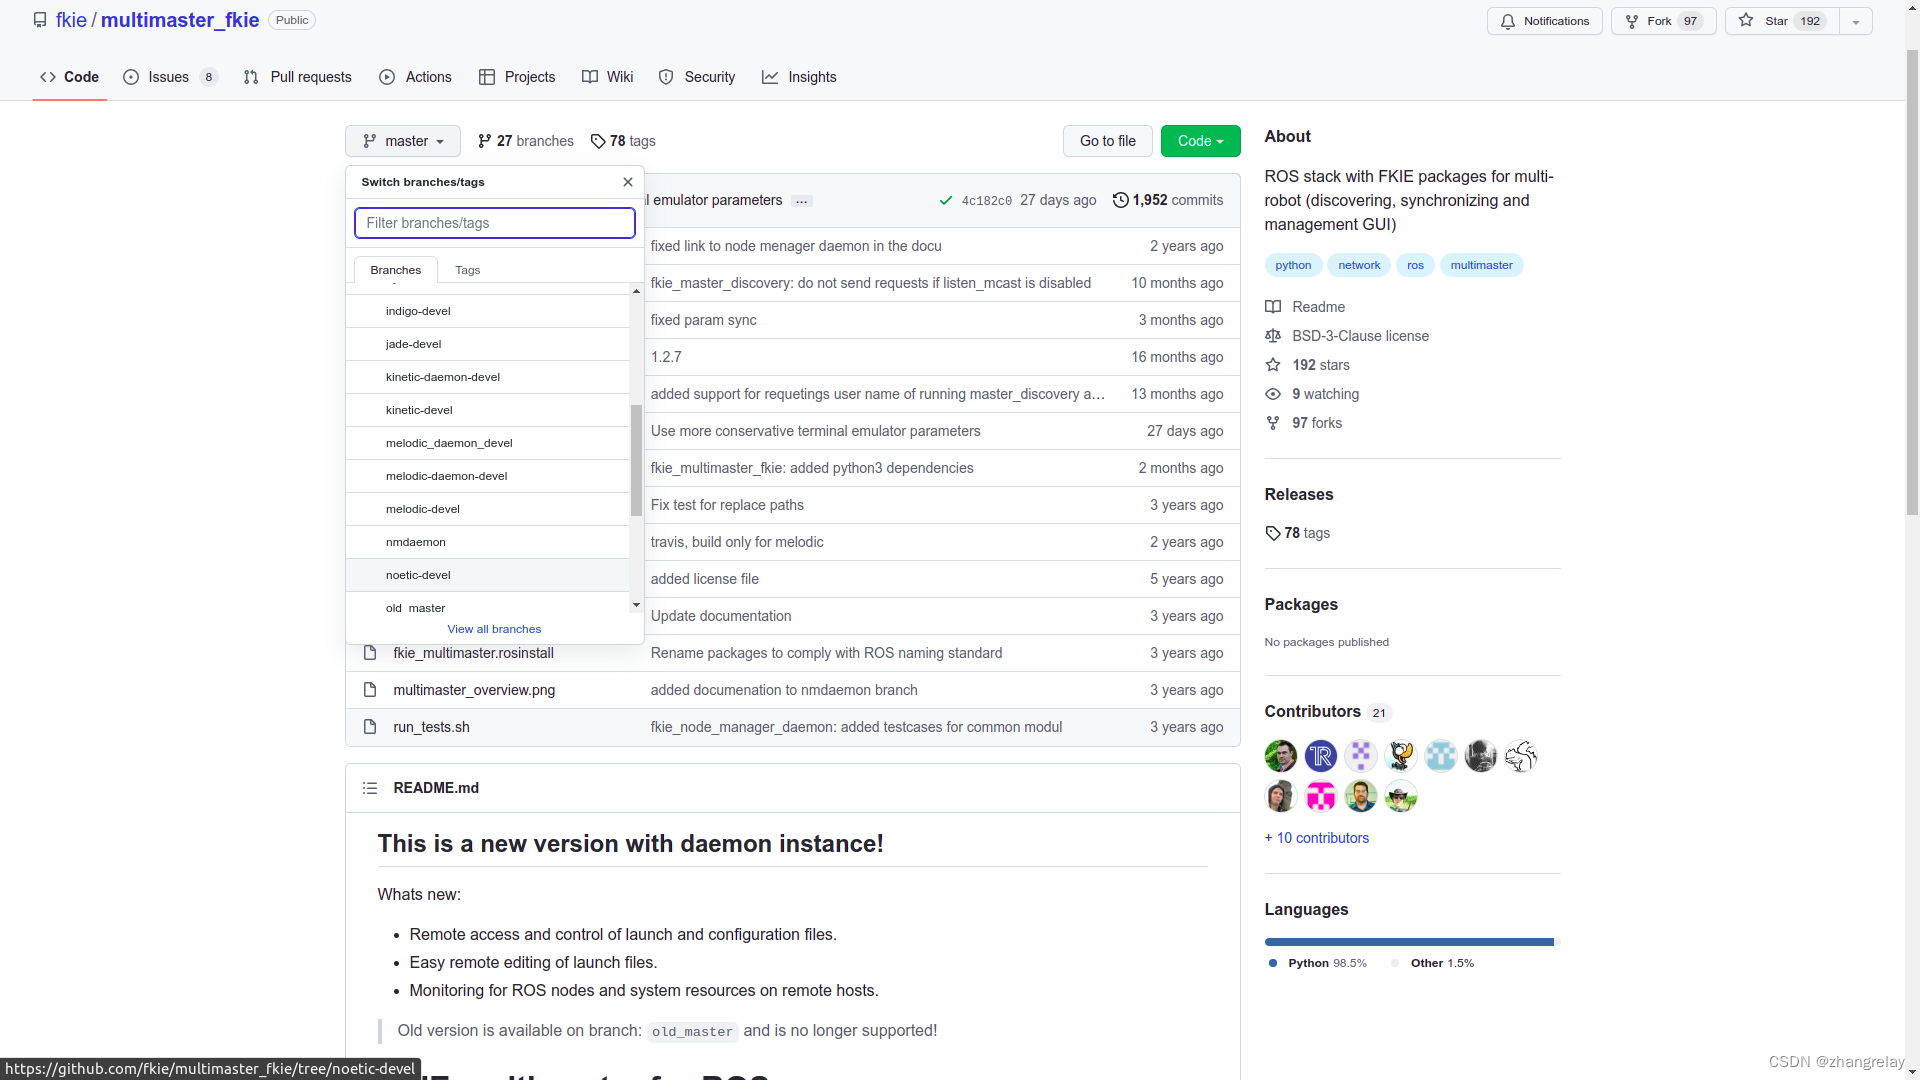Image resolution: width=1920 pixels, height=1080 pixels.
Task: Open the Issues tab
Action: [x=169, y=77]
